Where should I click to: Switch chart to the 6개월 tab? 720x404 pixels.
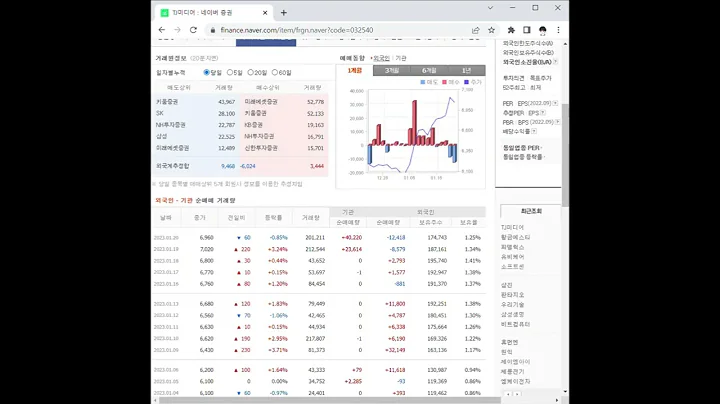point(429,70)
